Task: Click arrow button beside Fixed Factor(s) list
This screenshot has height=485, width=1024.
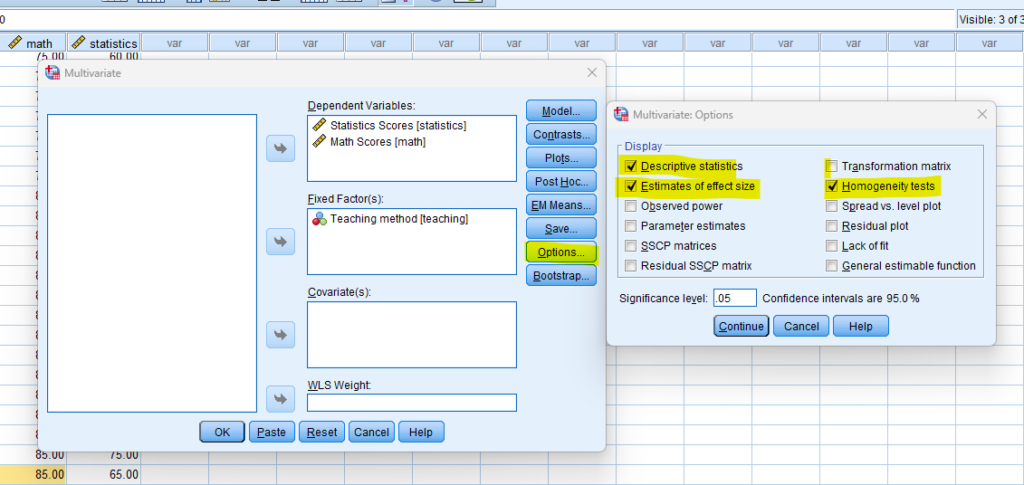Action: click(x=281, y=241)
